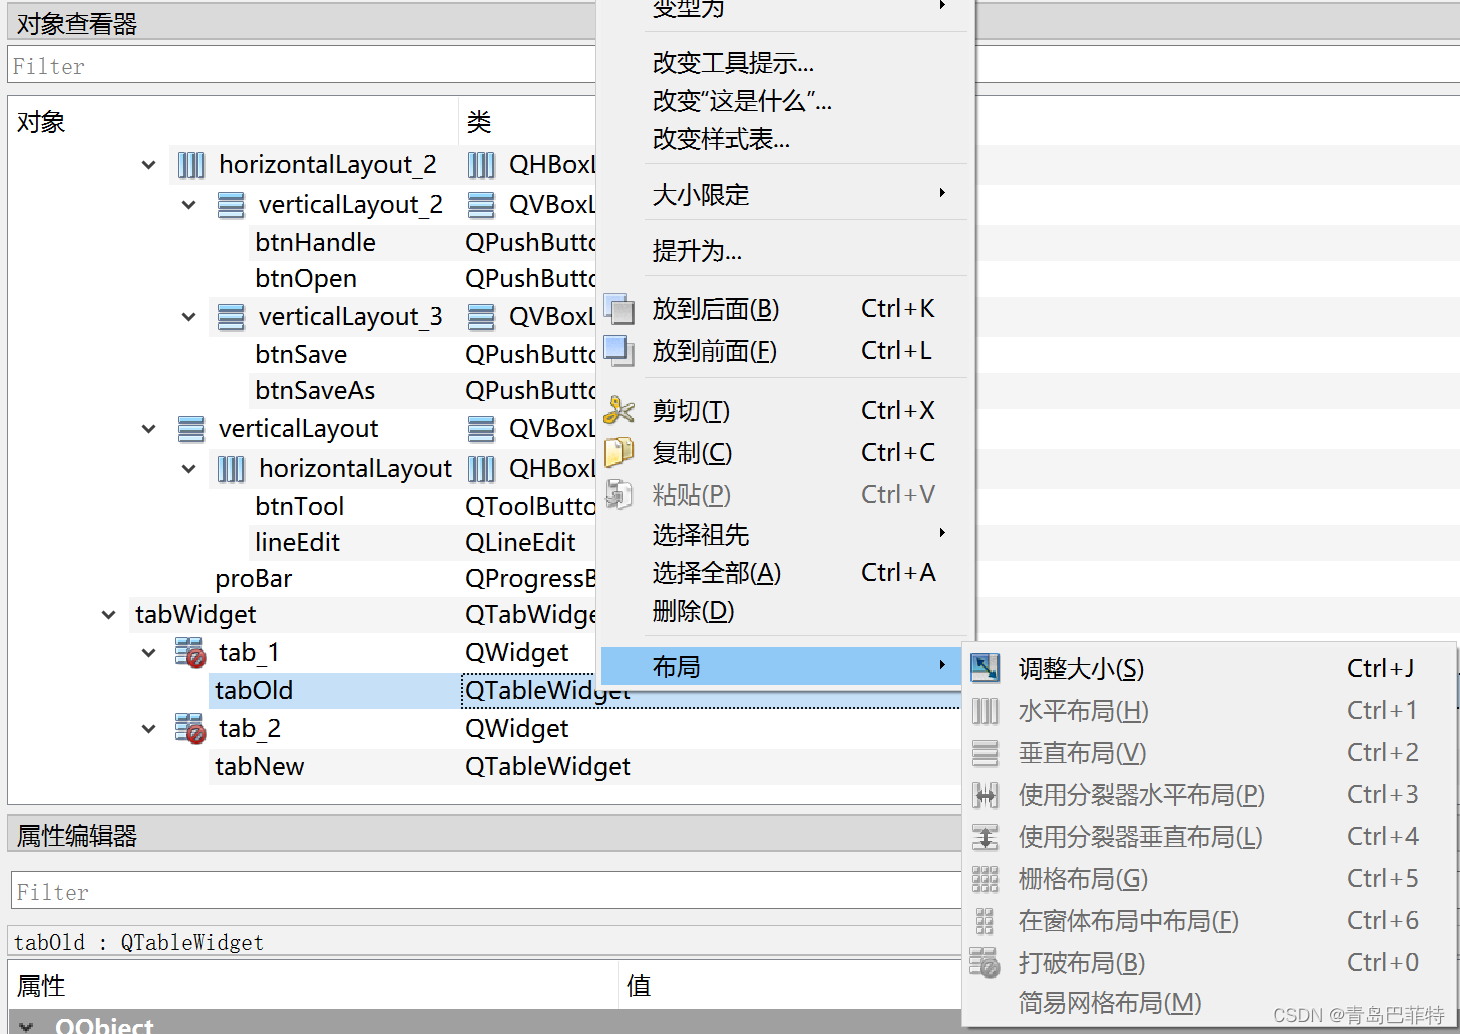The height and width of the screenshot is (1034, 1460).
Task: Click the raise icon beside 放到前面(F)
Action: (x=621, y=352)
